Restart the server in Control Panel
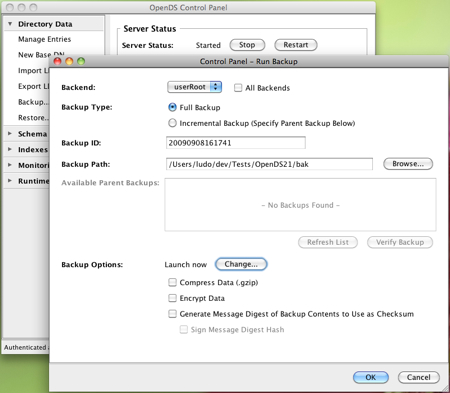Viewport: 450px width, 393px height. tap(296, 45)
